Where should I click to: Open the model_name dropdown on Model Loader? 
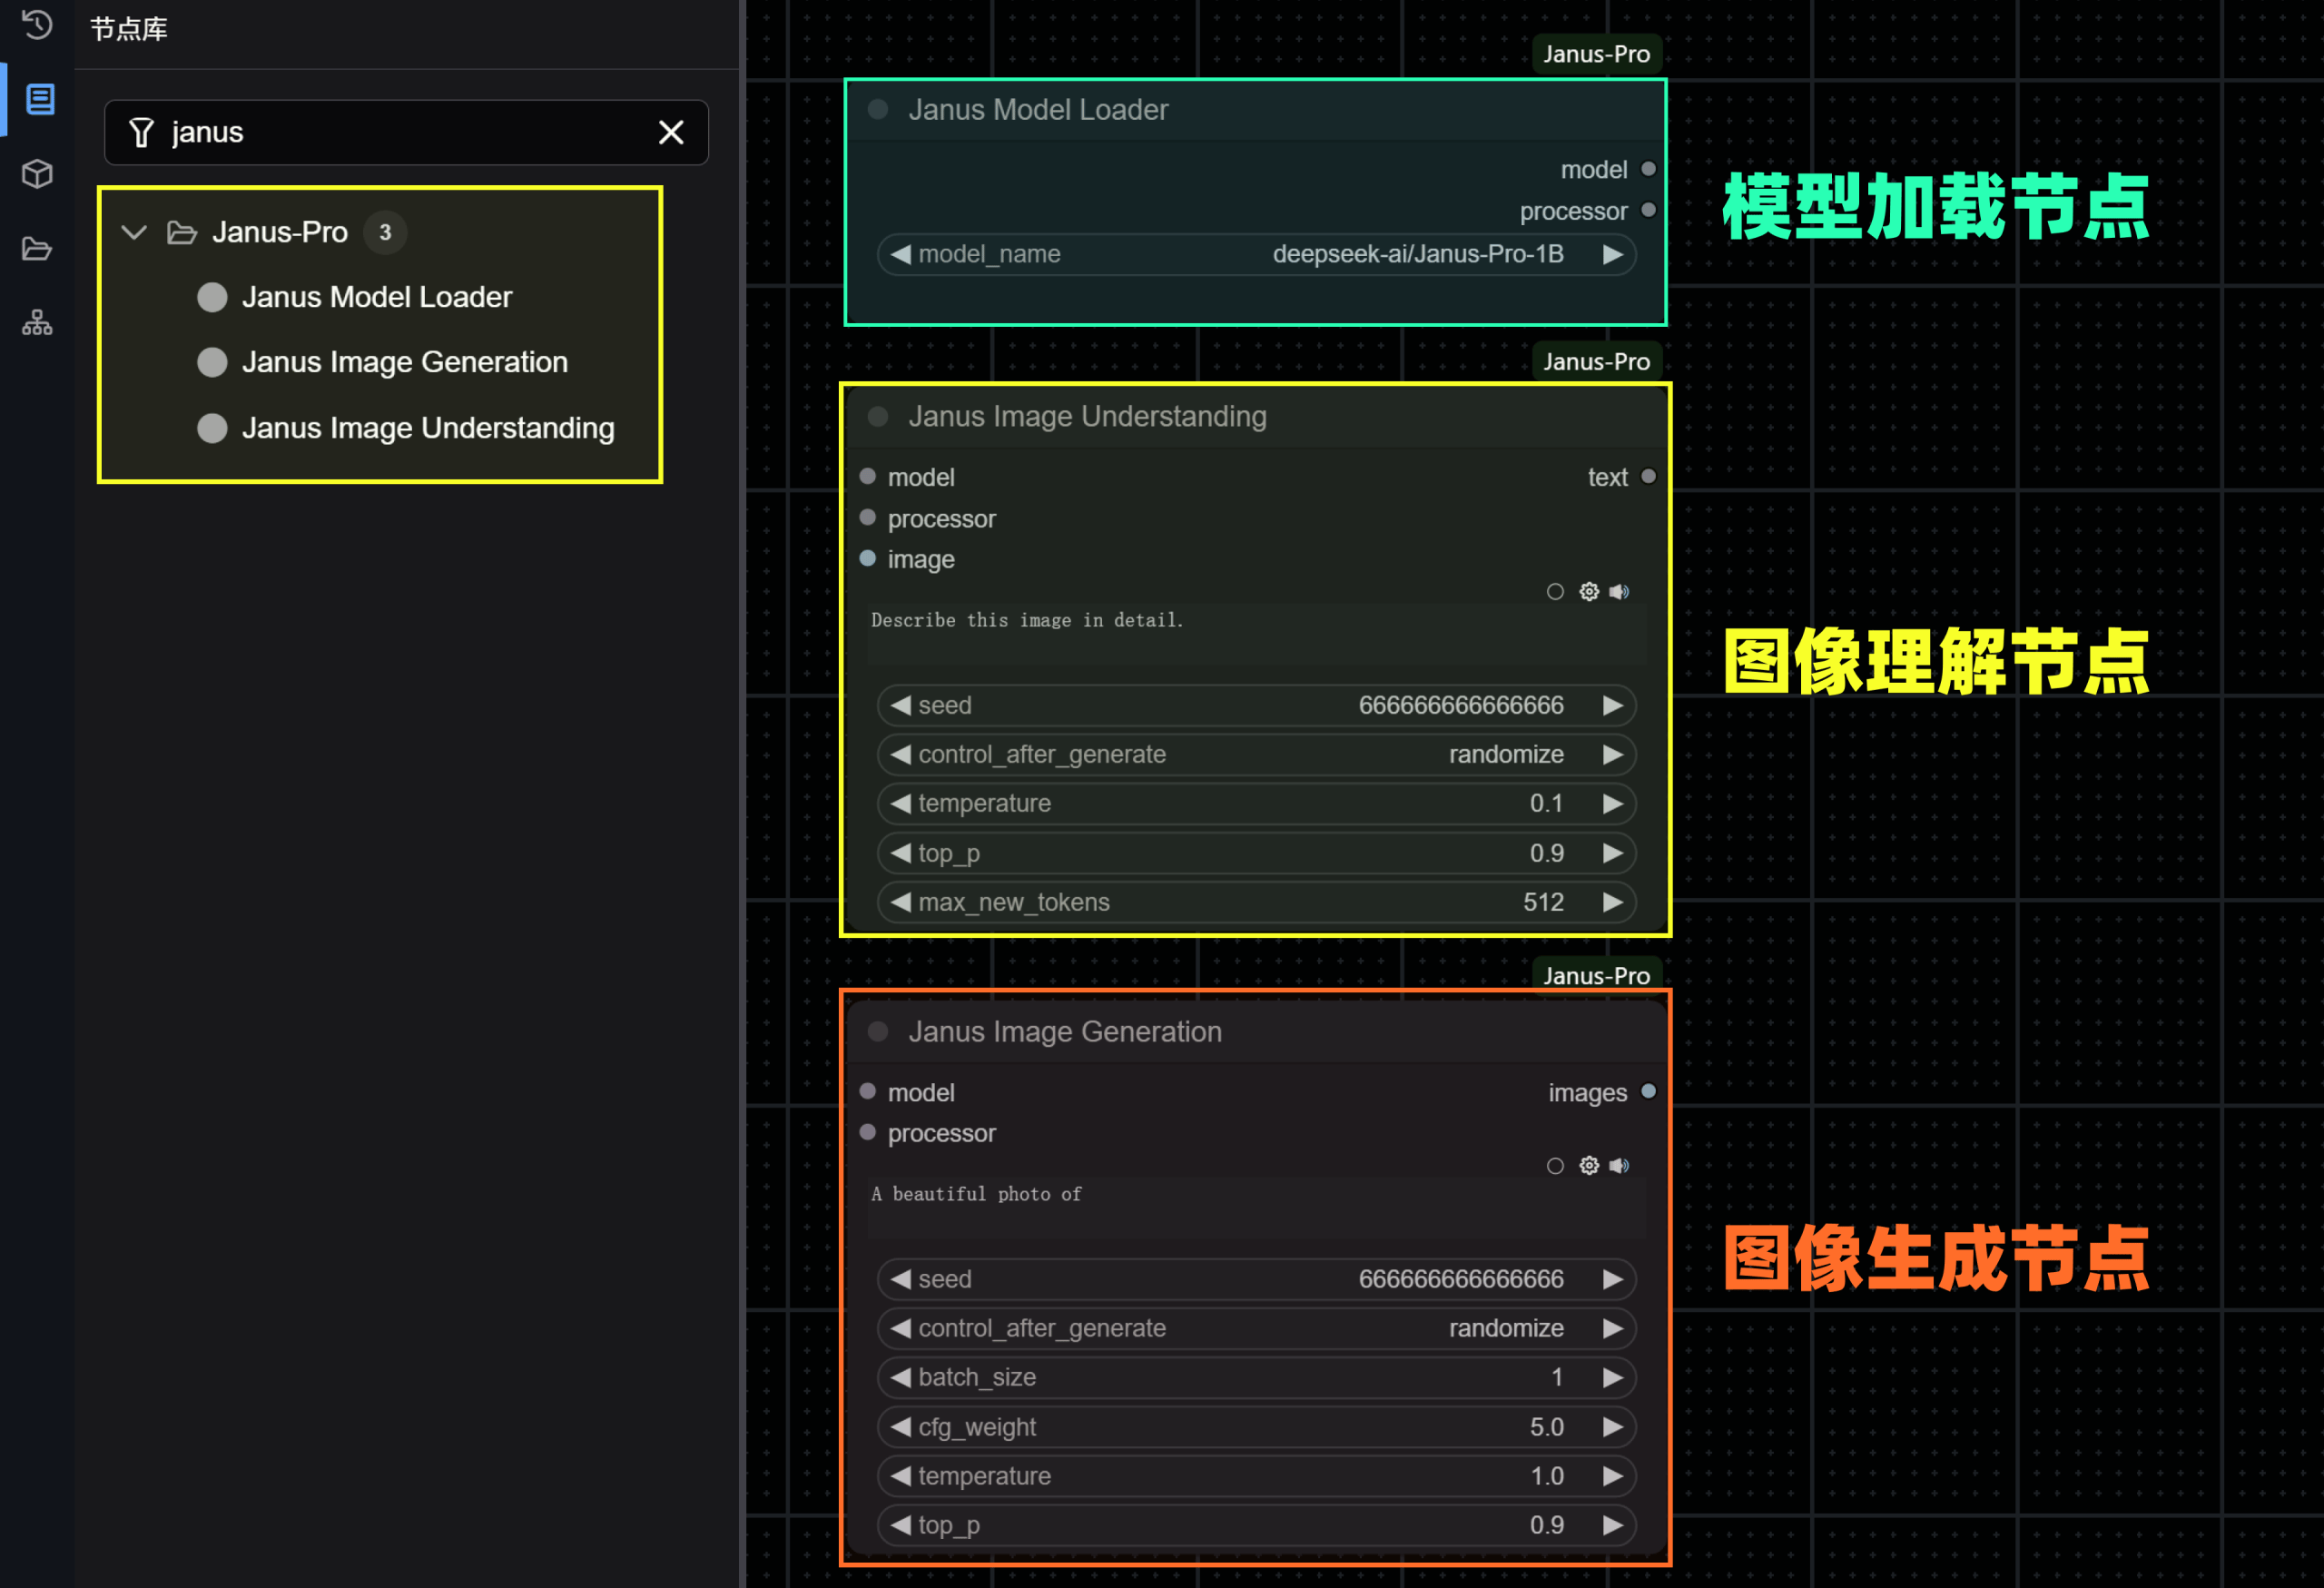[1256, 254]
